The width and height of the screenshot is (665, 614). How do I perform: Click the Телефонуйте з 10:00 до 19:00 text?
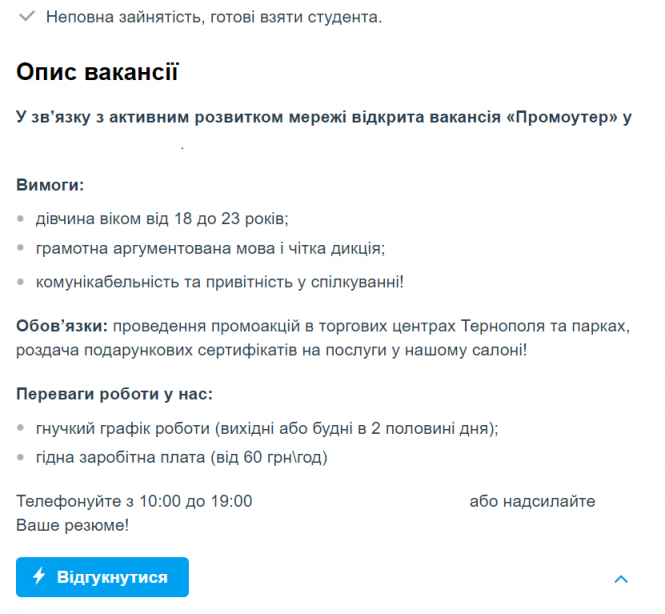(x=134, y=501)
